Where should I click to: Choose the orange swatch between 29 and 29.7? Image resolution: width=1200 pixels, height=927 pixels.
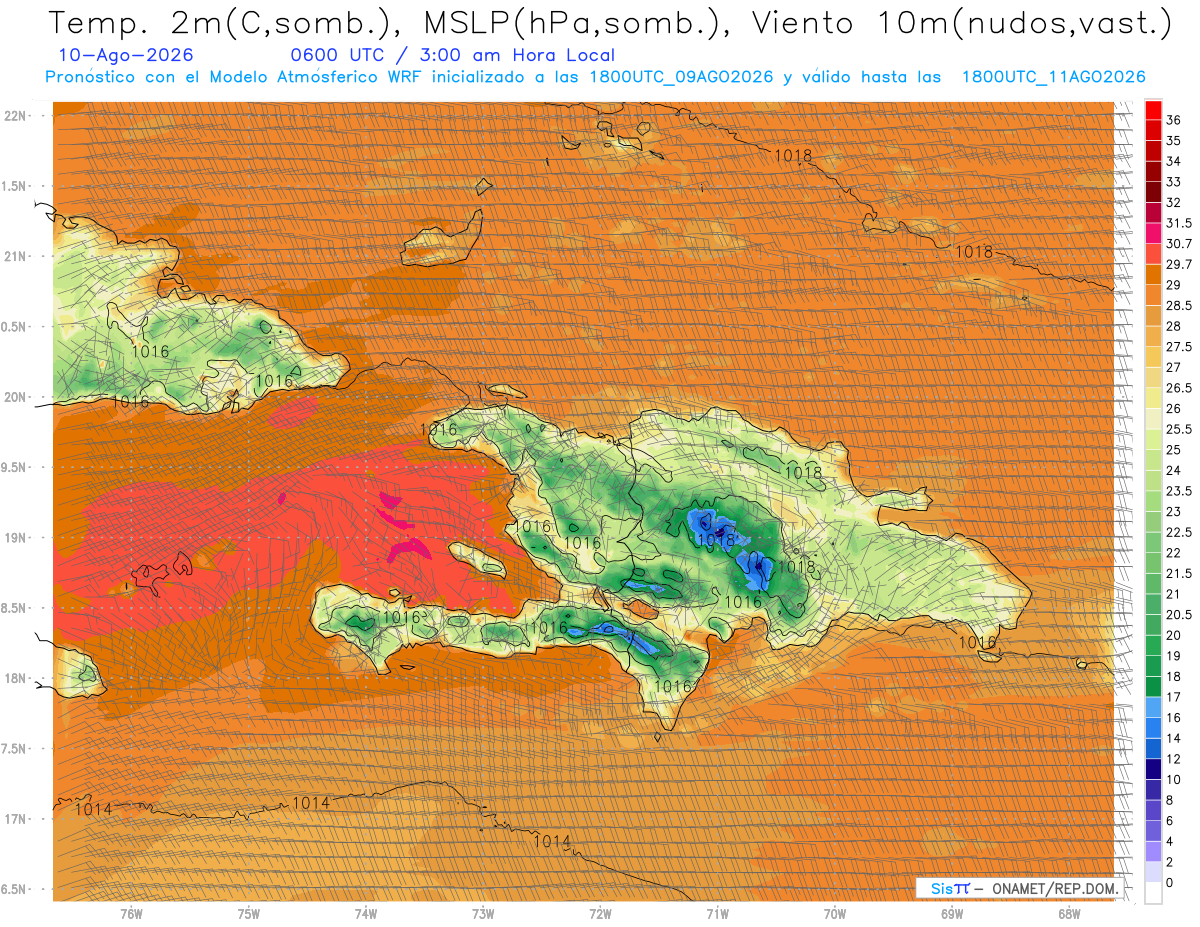1153,274
